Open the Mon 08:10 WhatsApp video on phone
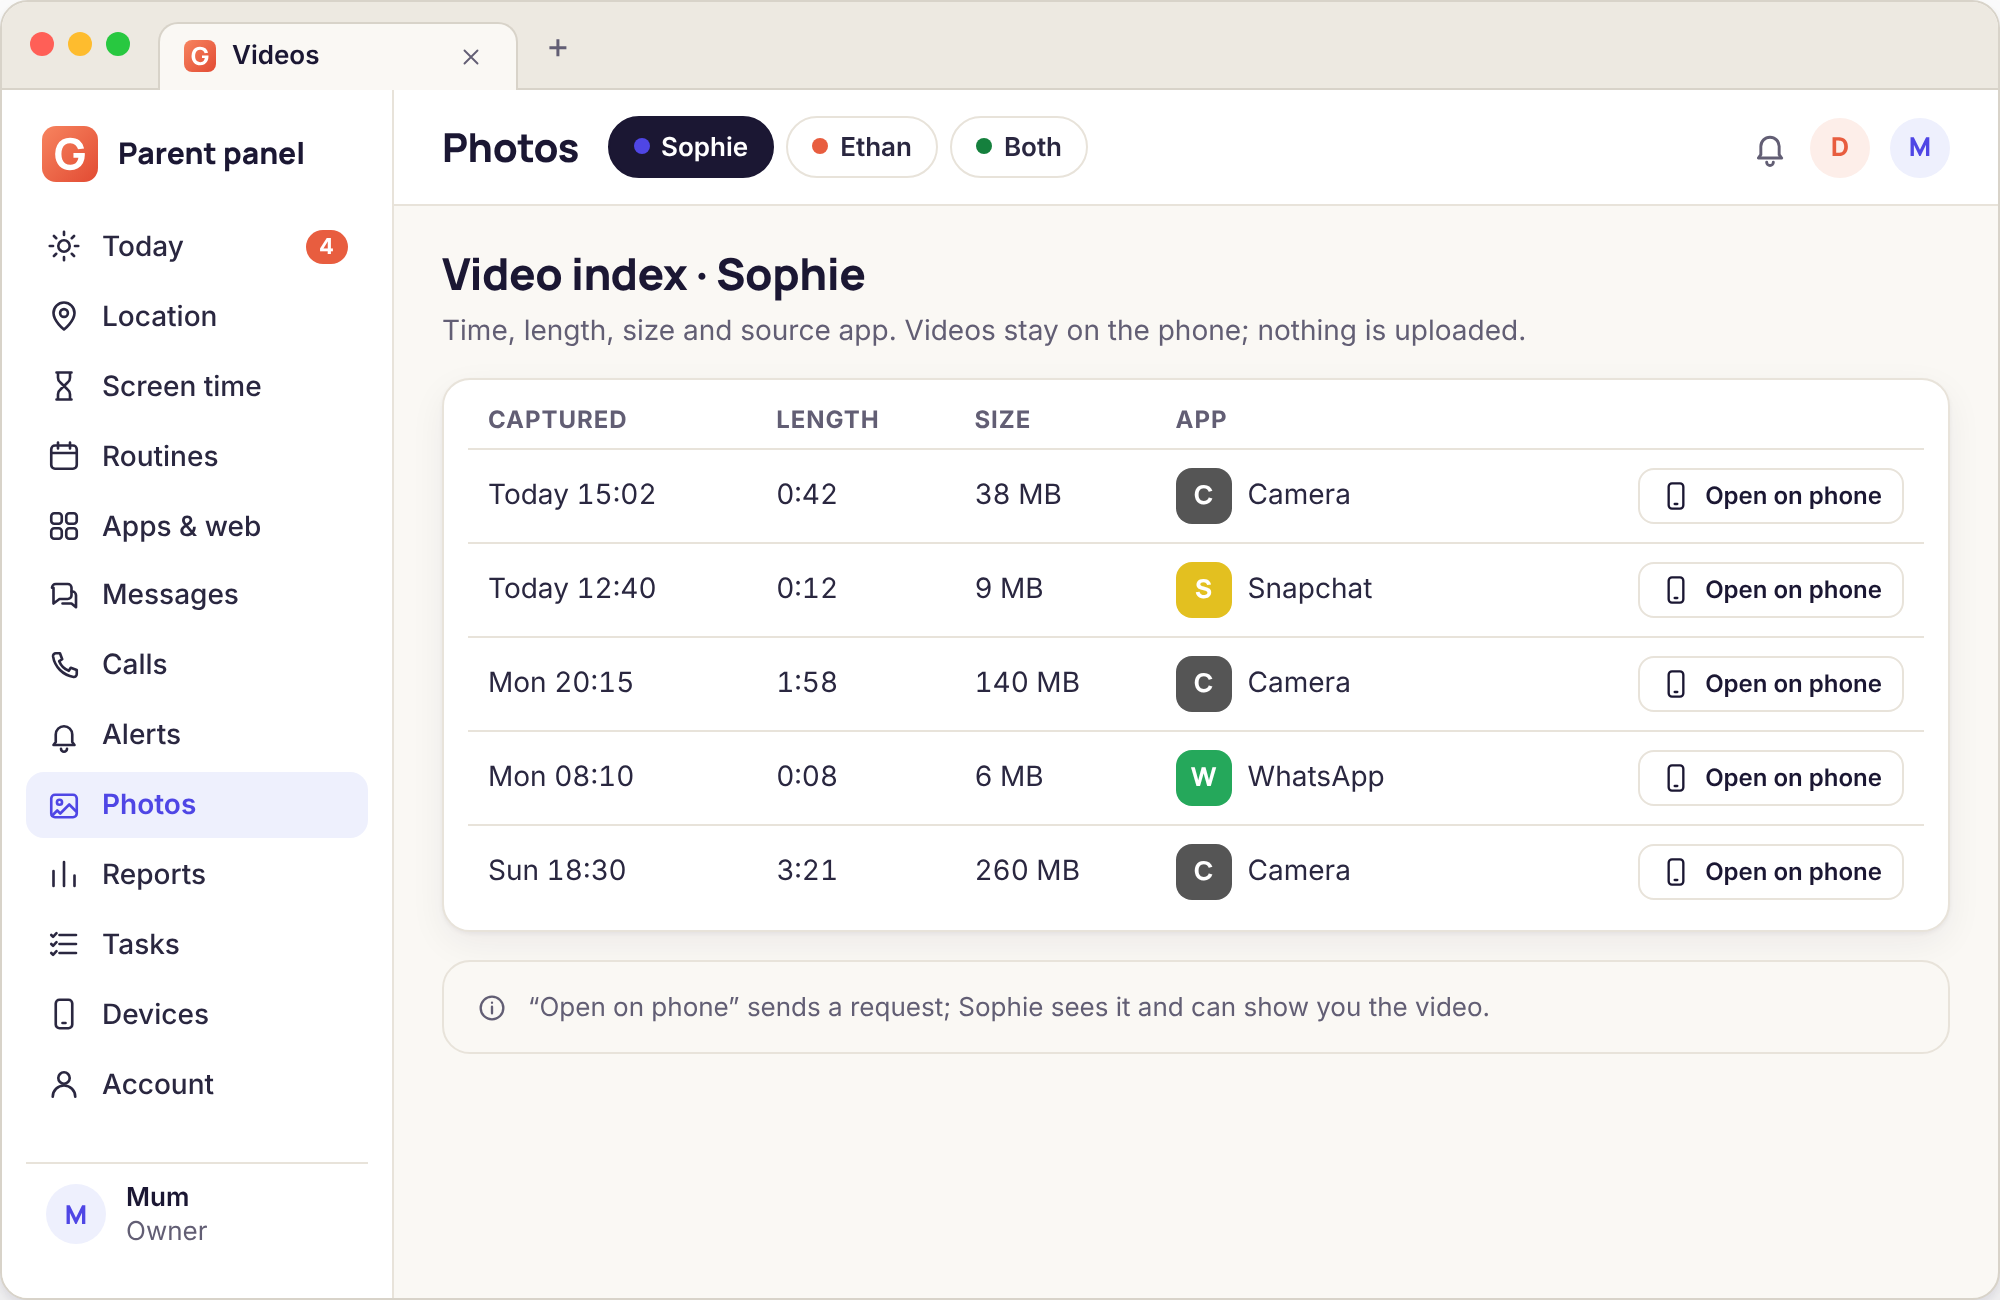The width and height of the screenshot is (2000, 1300). (1771, 778)
